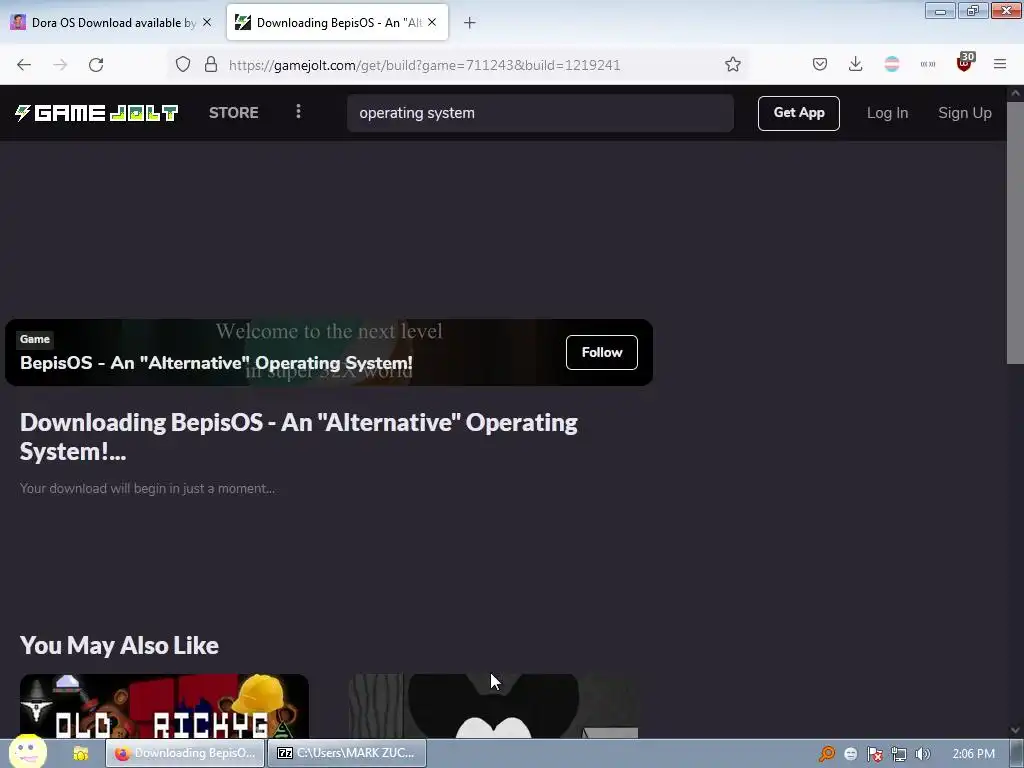
Task: Open the volume speaker tray icon
Action: coord(922,754)
